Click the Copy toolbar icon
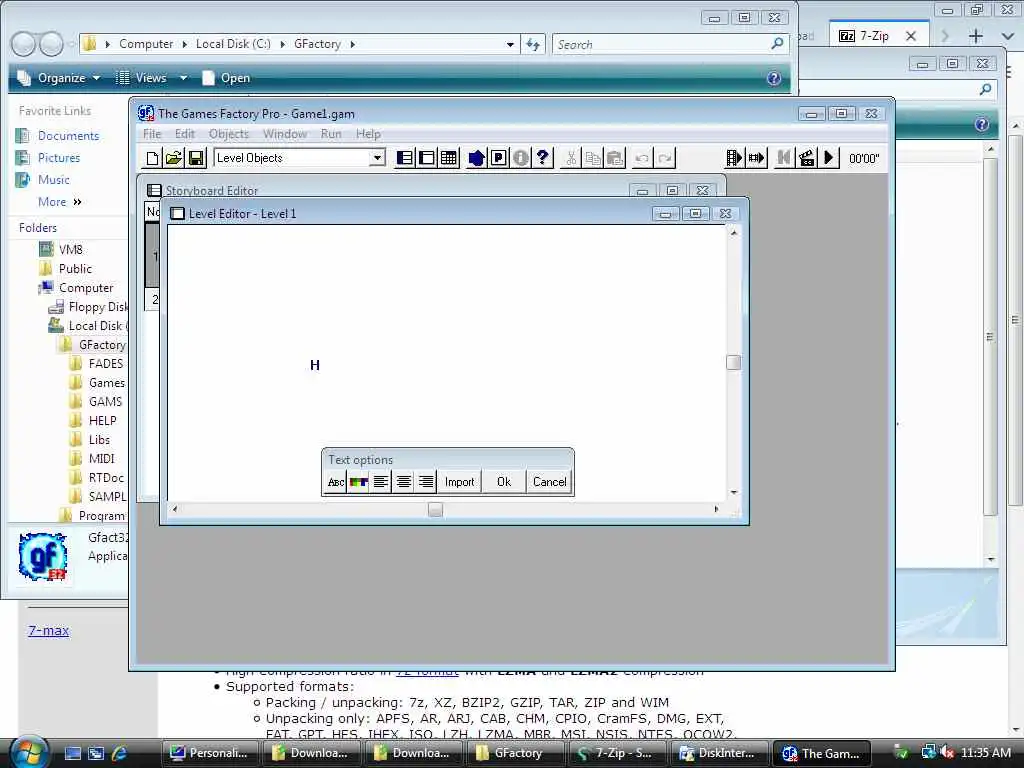Image resolution: width=1024 pixels, height=768 pixels. pos(593,158)
